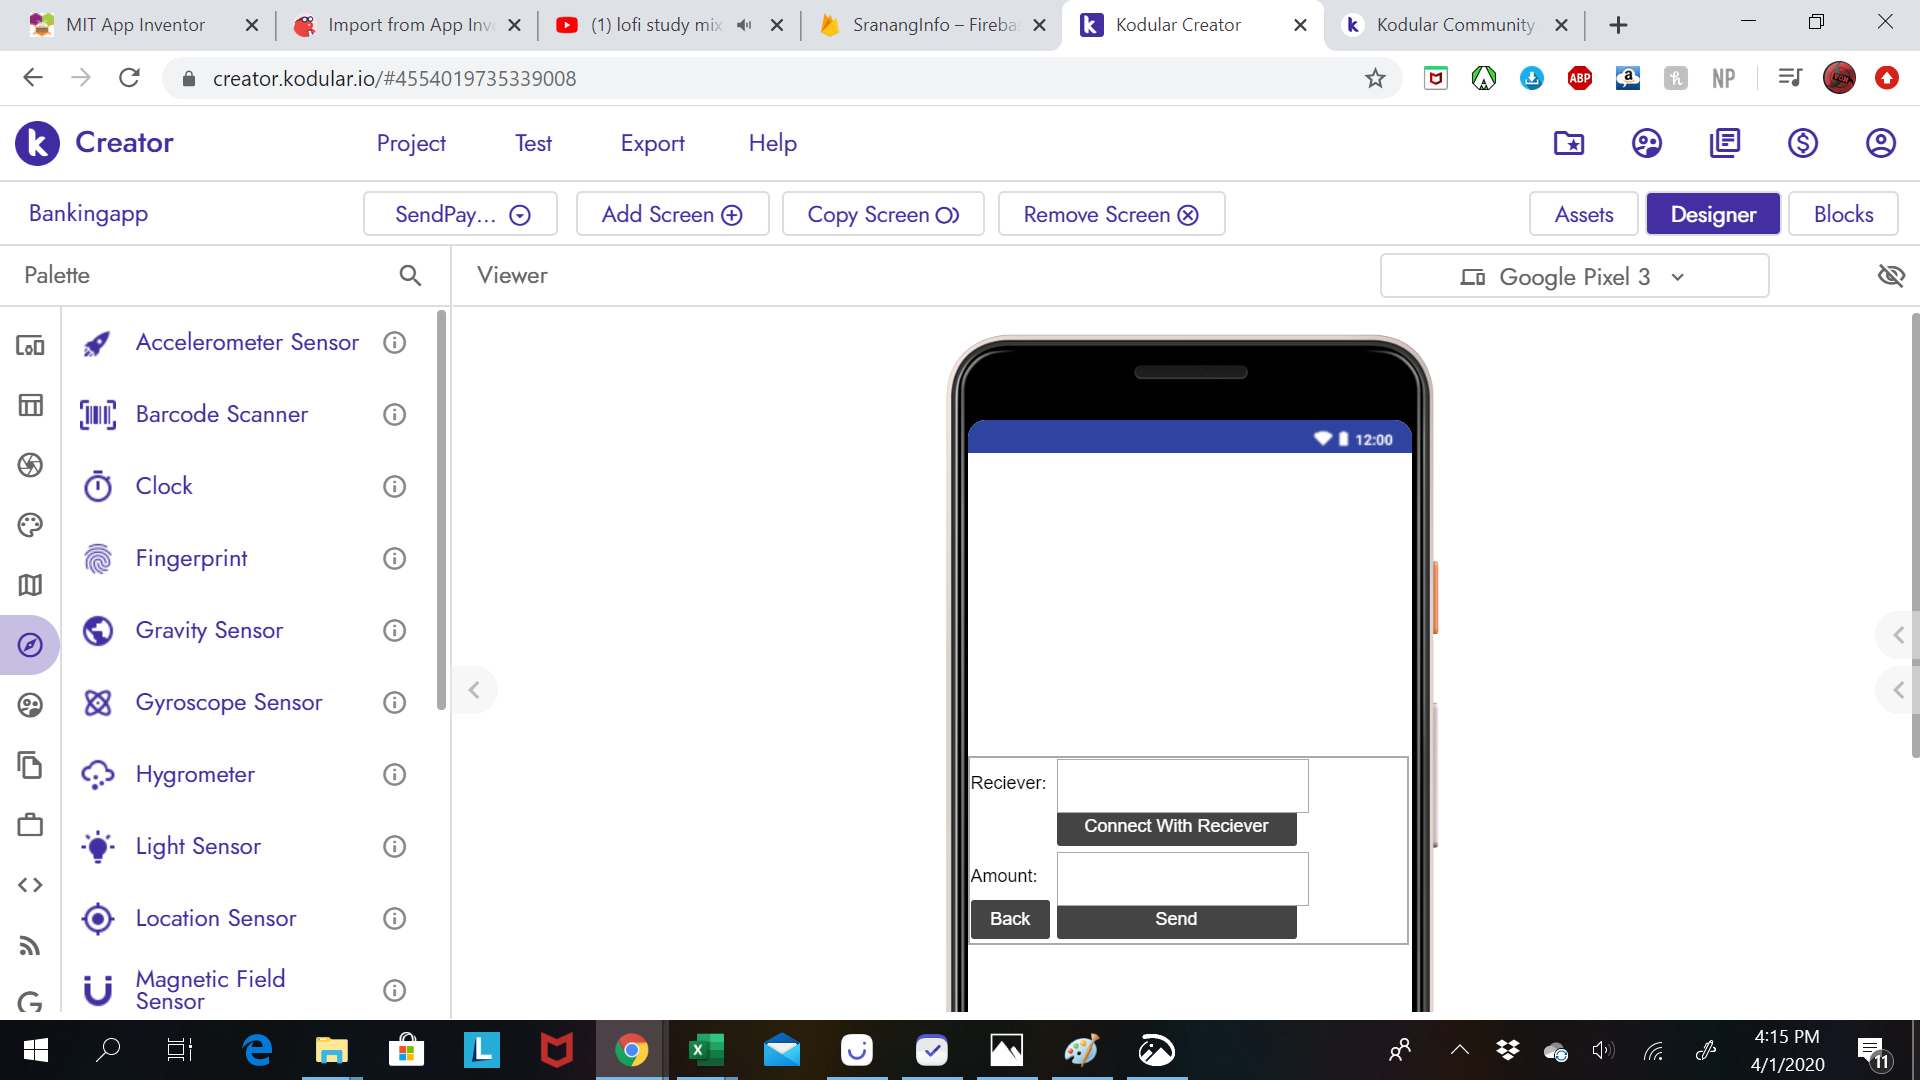Open info for Barcode Scanner
The width and height of the screenshot is (1920, 1080).
click(x=395, y=414)
